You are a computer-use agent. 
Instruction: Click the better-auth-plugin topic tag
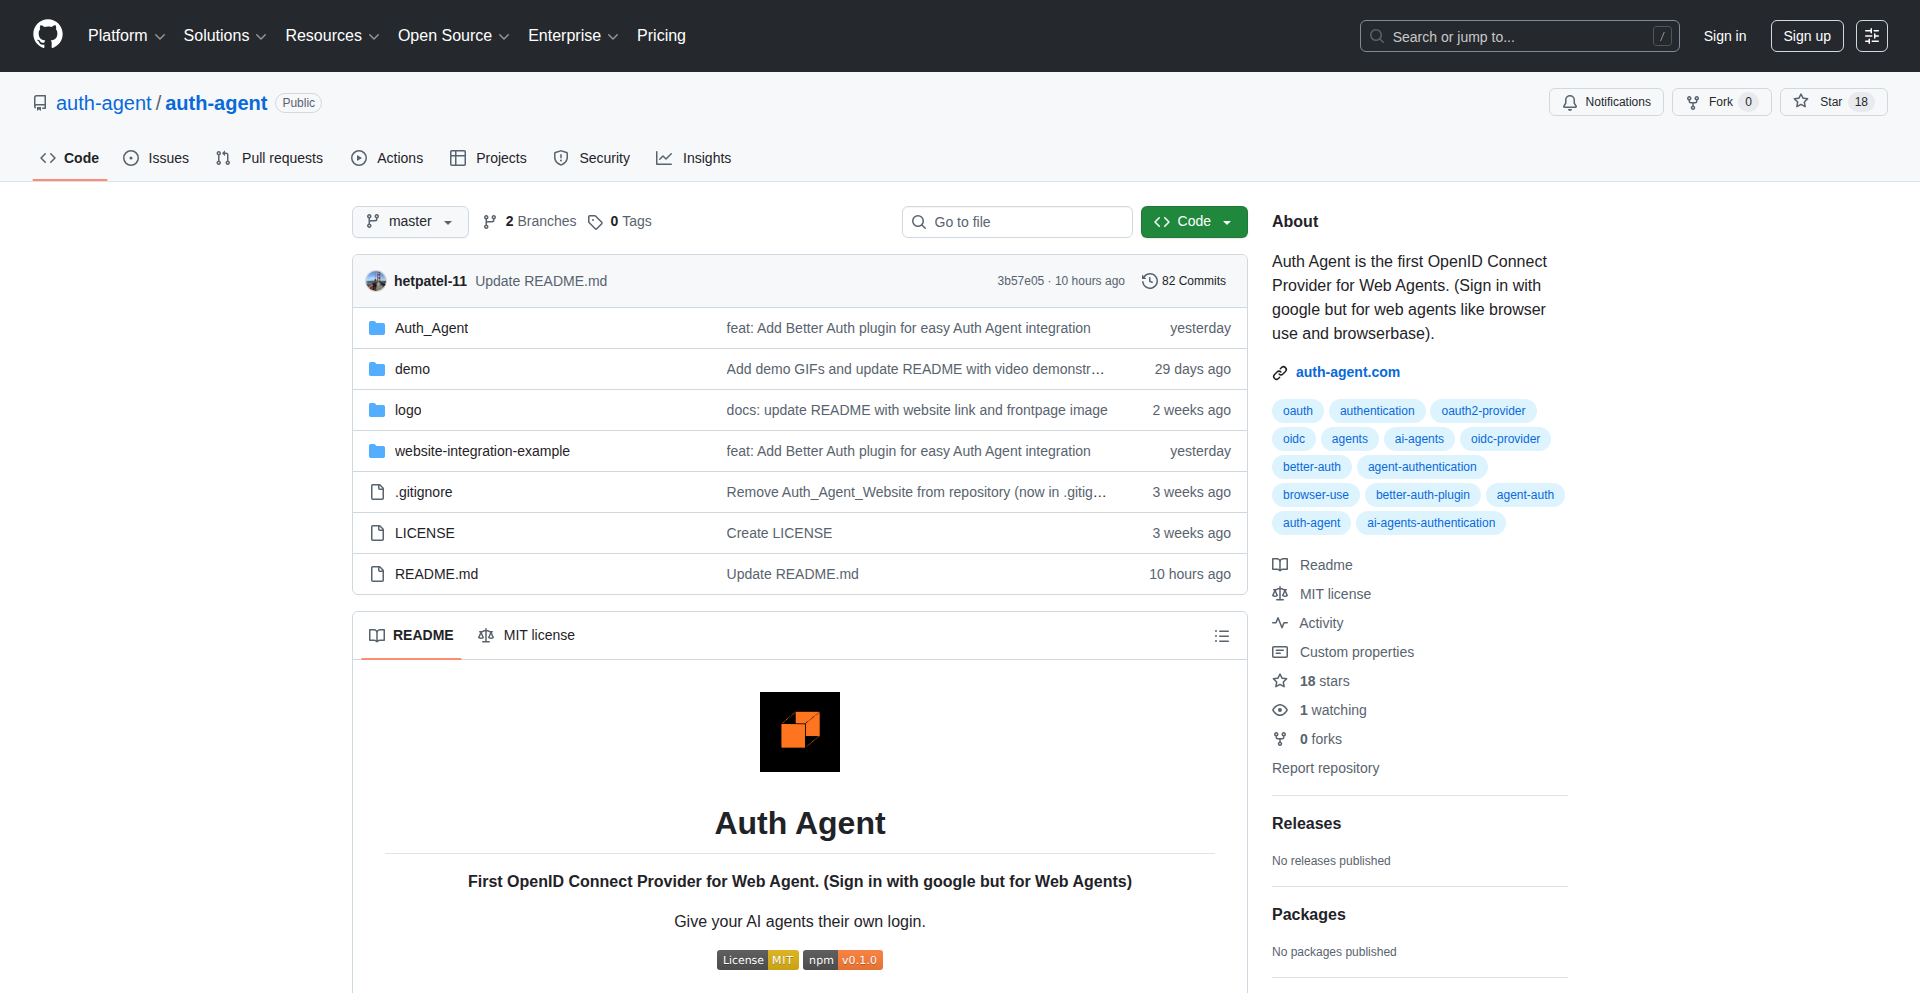click(1422, 495)
